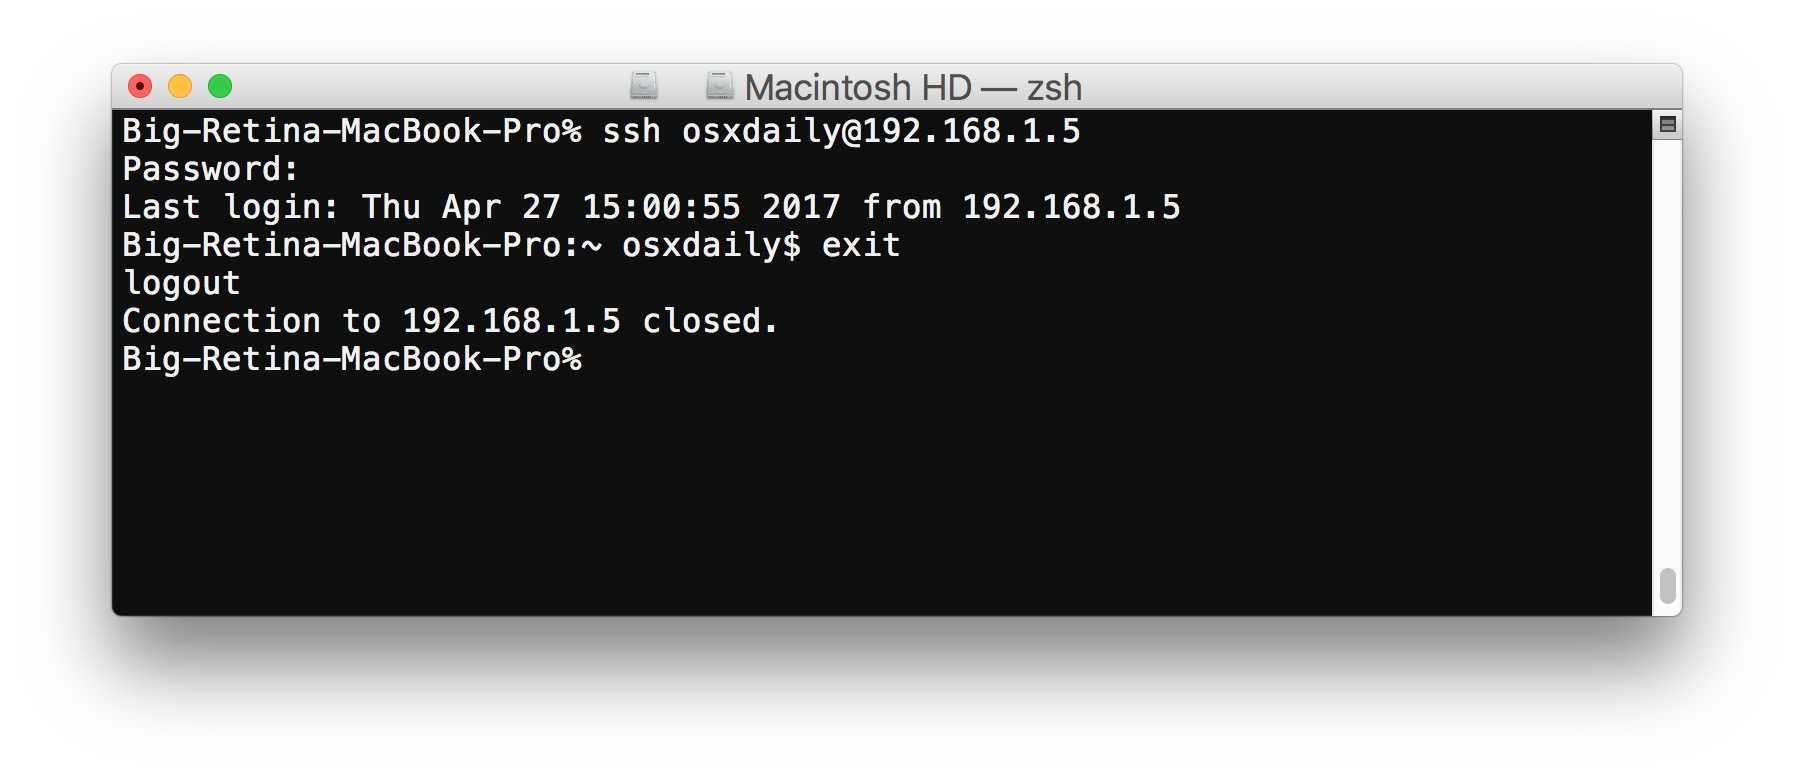Click the from 192.168.1.5 address in login line
This screenshot has height=776, width=1794.
click(1021, 207)
